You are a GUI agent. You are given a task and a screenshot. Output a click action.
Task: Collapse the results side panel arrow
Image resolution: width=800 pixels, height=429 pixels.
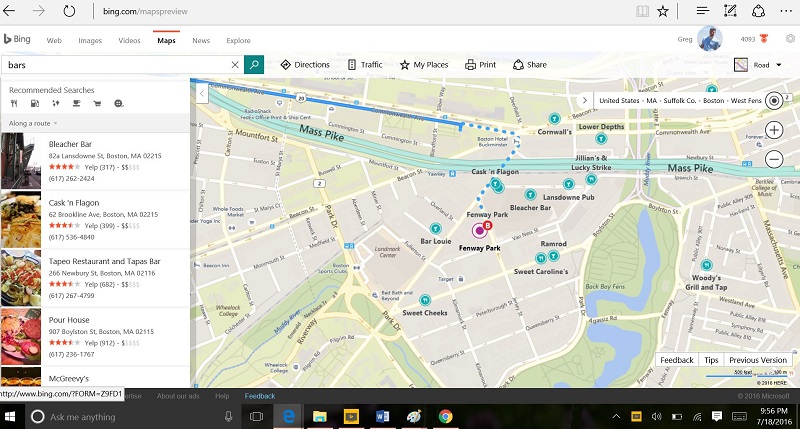pyautogui.click(x=202, y=93)
